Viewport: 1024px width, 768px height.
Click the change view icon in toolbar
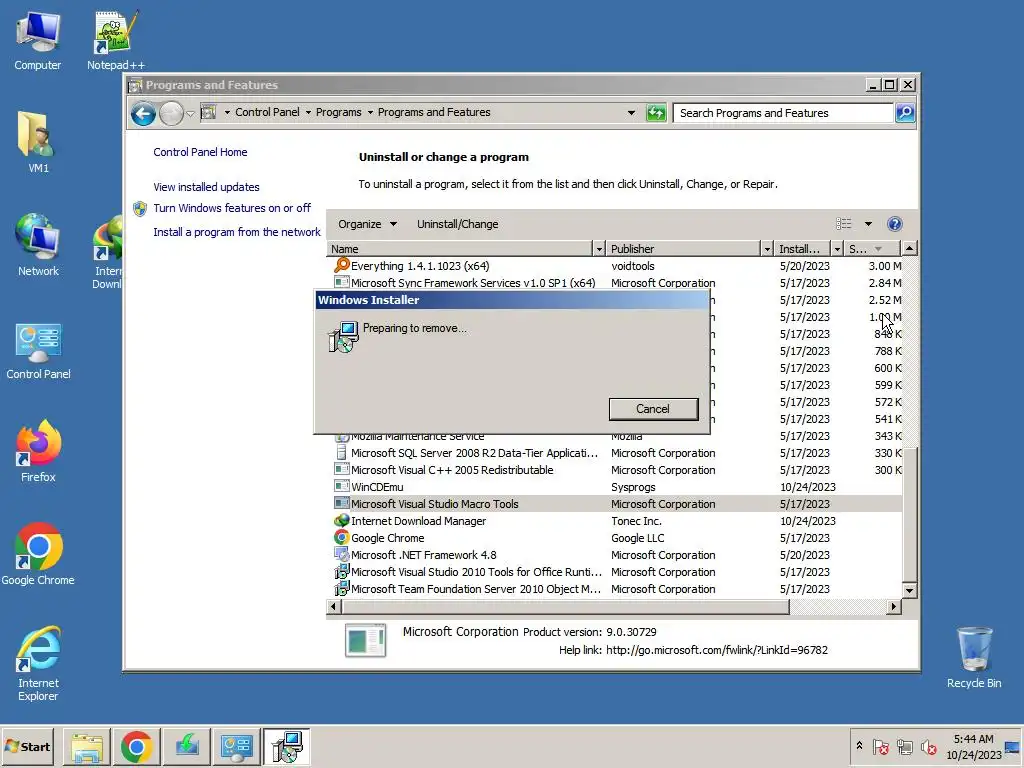click(x=844, y=224)
